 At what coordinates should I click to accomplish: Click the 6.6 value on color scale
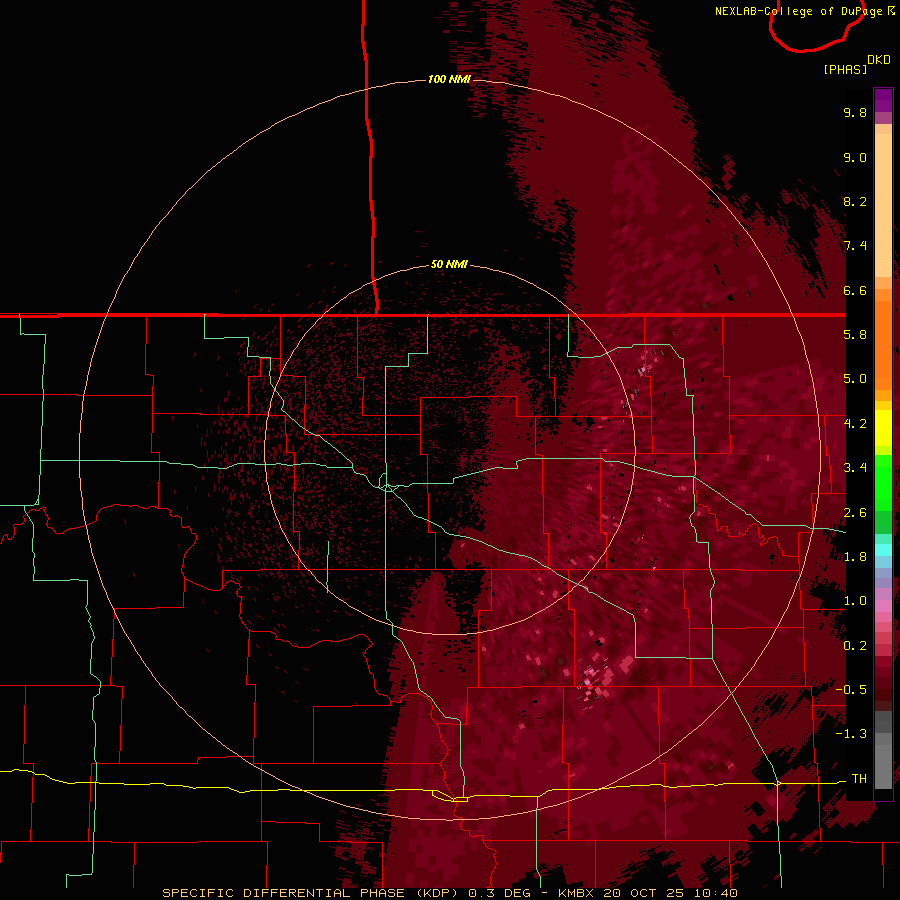pos(855,290)
